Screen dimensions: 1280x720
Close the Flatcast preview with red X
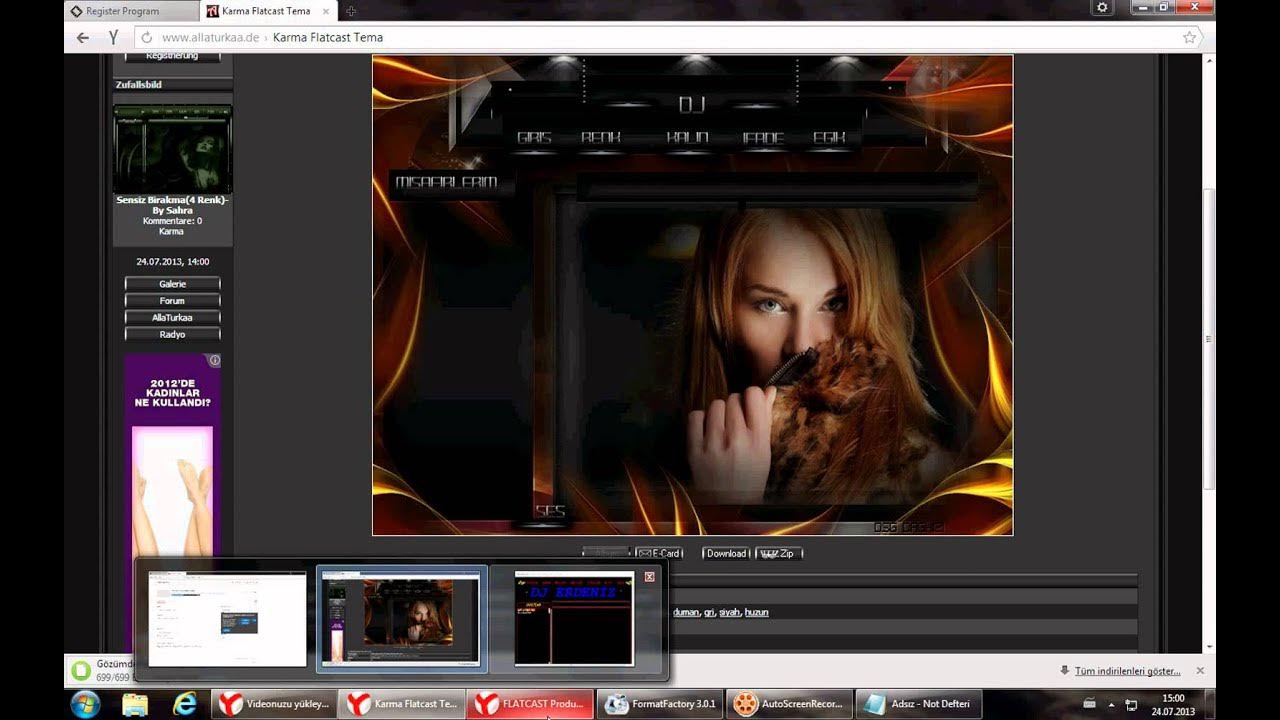(649, 577)
